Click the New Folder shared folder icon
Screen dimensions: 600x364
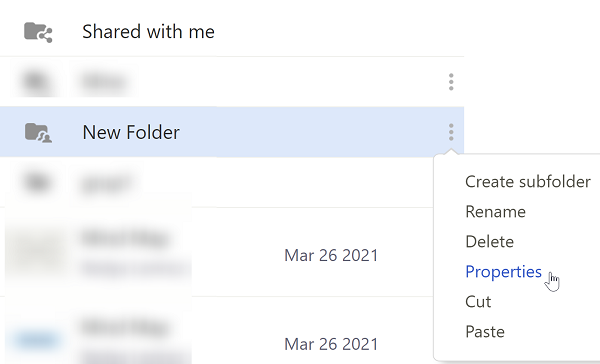point(38,132)
